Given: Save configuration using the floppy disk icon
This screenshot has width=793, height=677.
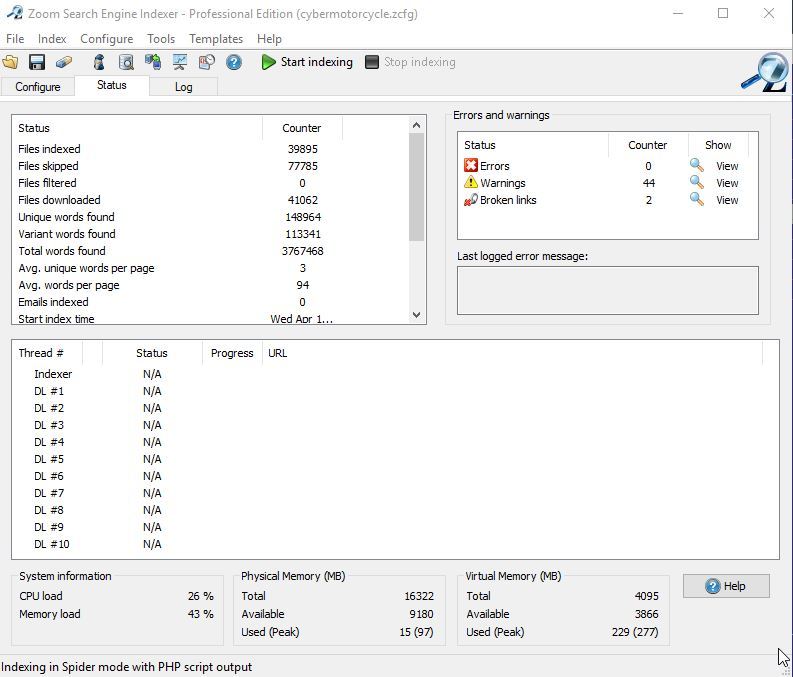Looking at the screenshot, I should point(37,62).
